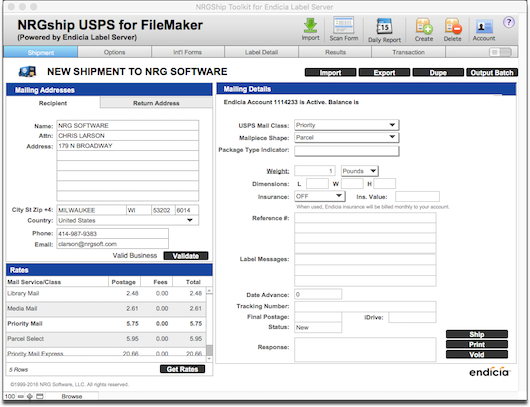Image resolution: width=530 pixels, height=407 pixels.
Task: Click the Ship button
Action: pos(477,334)
